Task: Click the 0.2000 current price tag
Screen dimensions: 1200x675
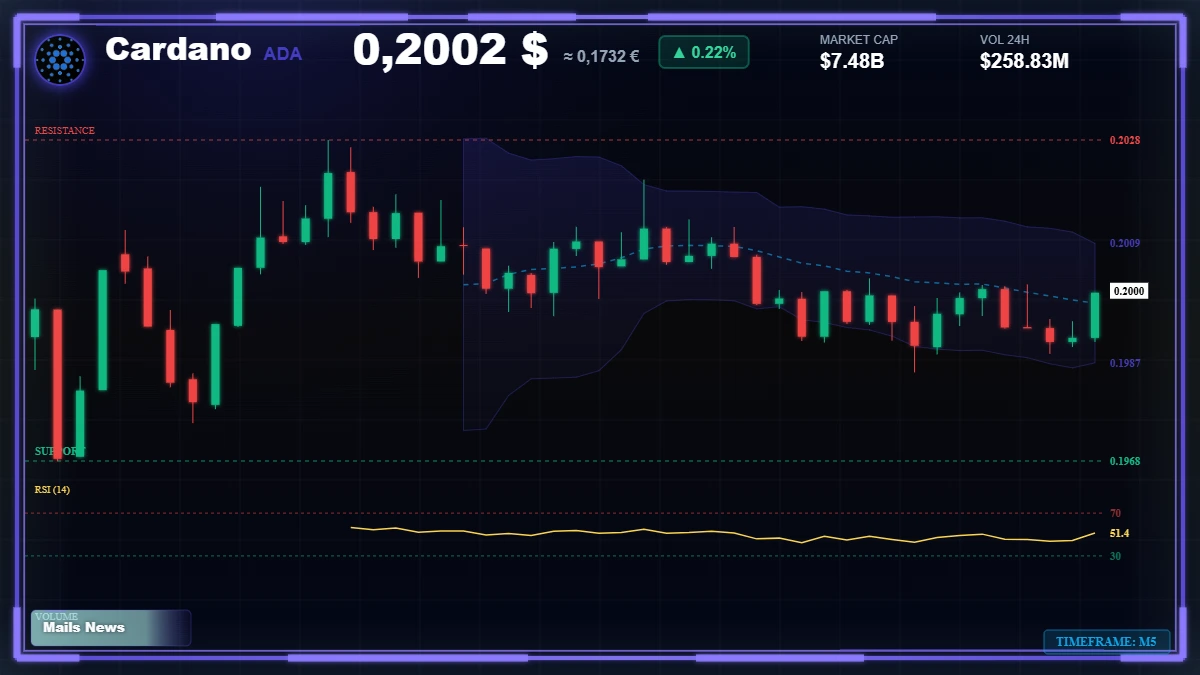Action: [1128, 291]
